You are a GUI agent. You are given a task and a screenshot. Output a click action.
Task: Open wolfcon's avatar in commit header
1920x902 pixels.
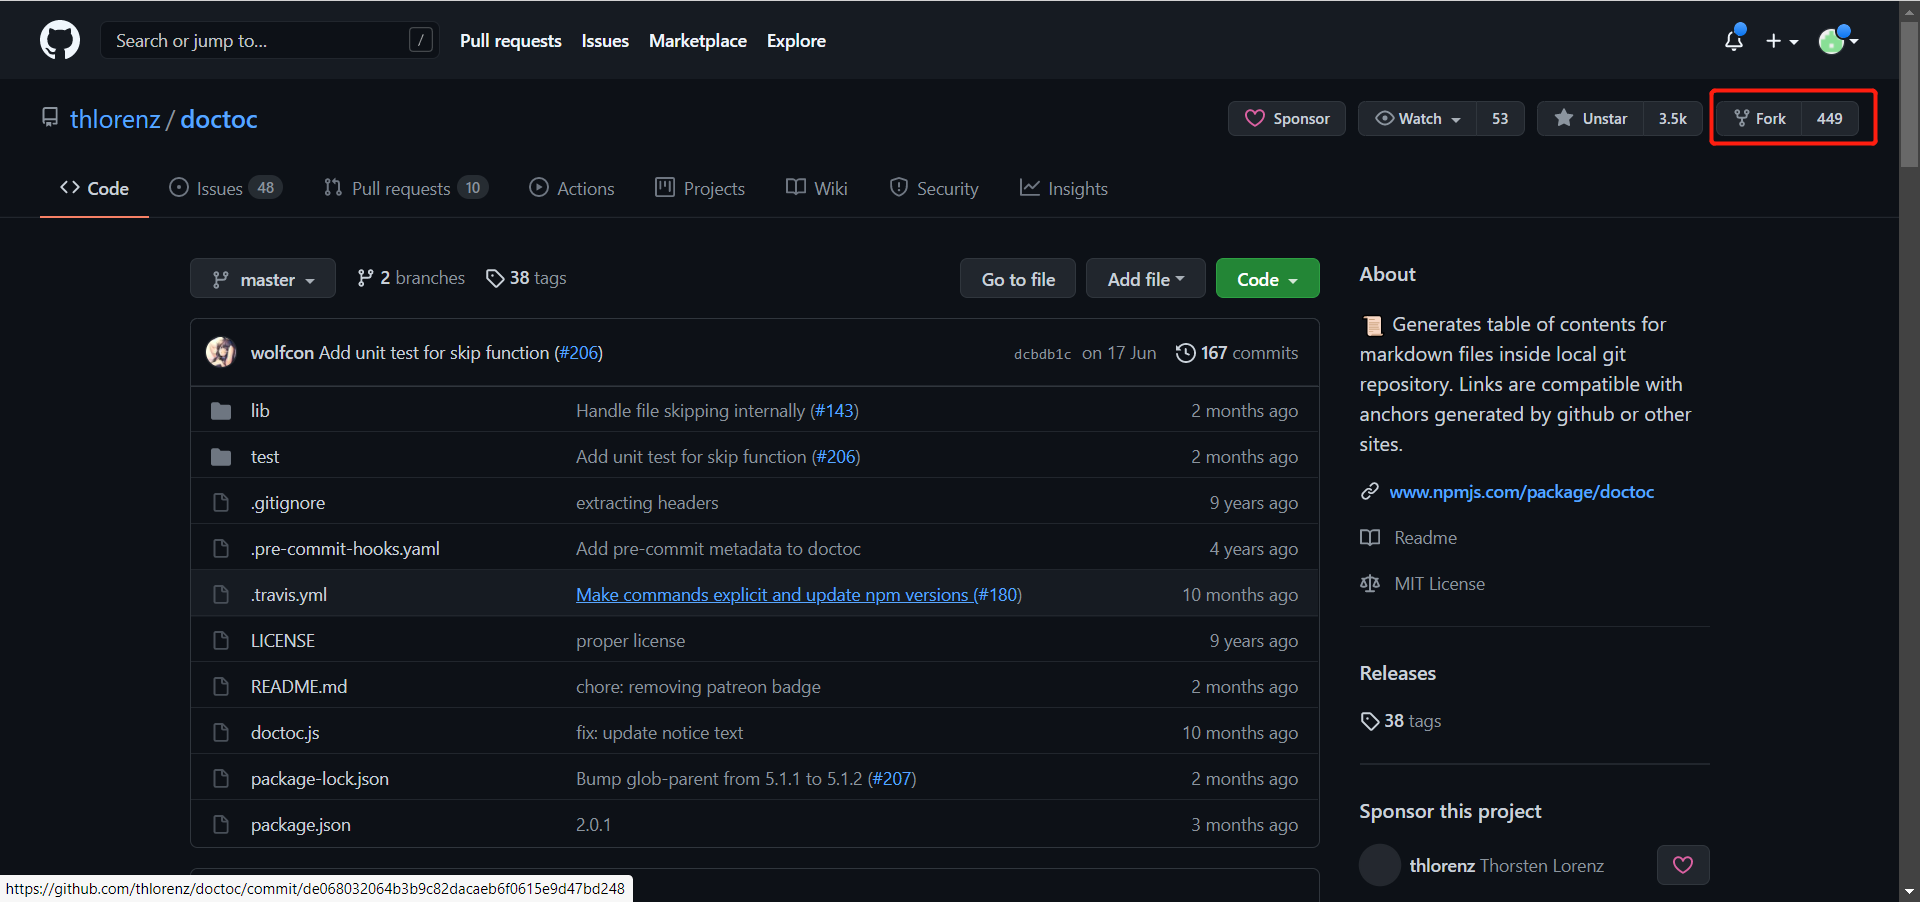click(x=221, y=352)
